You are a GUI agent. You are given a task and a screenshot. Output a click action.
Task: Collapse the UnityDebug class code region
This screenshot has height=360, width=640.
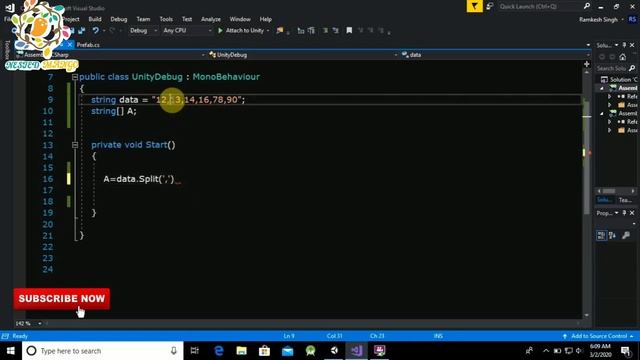point(75,77)
